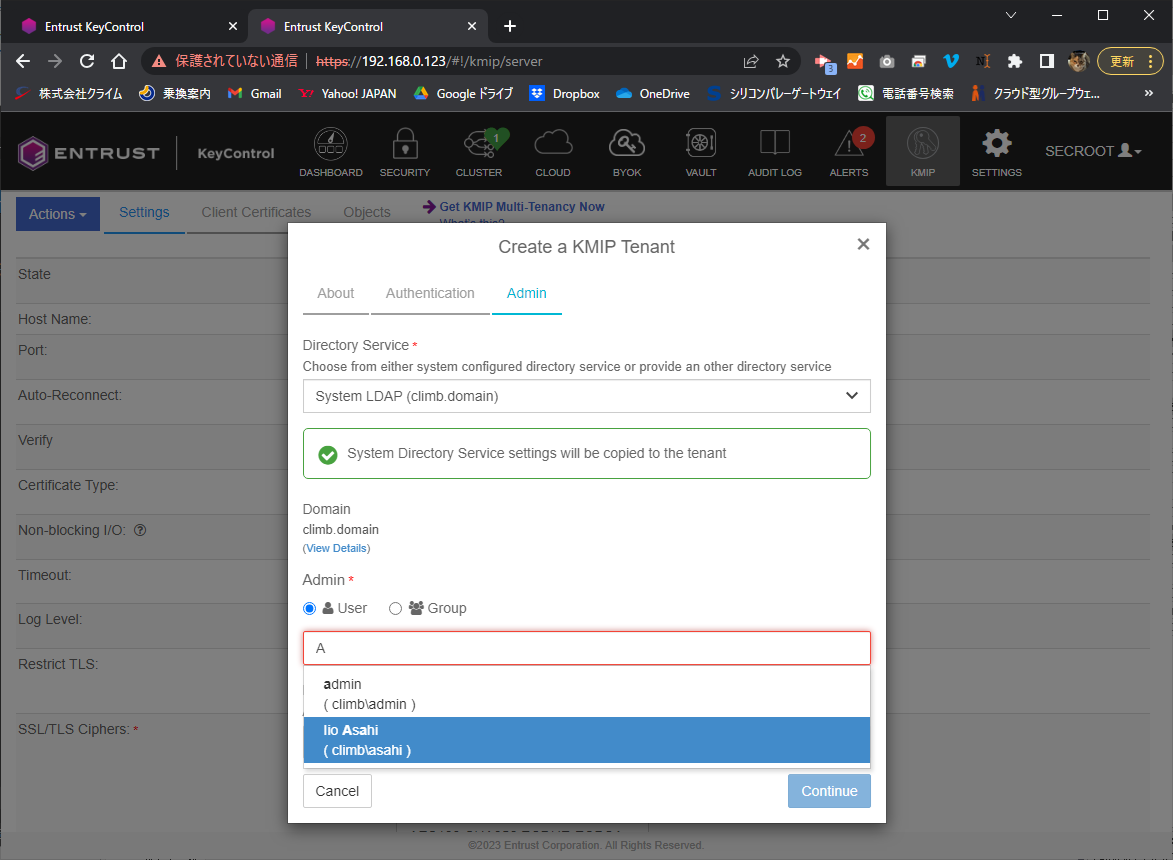Open the Directory Service dropdown
Screen dimensions: 1173x860
coord(586,396)
